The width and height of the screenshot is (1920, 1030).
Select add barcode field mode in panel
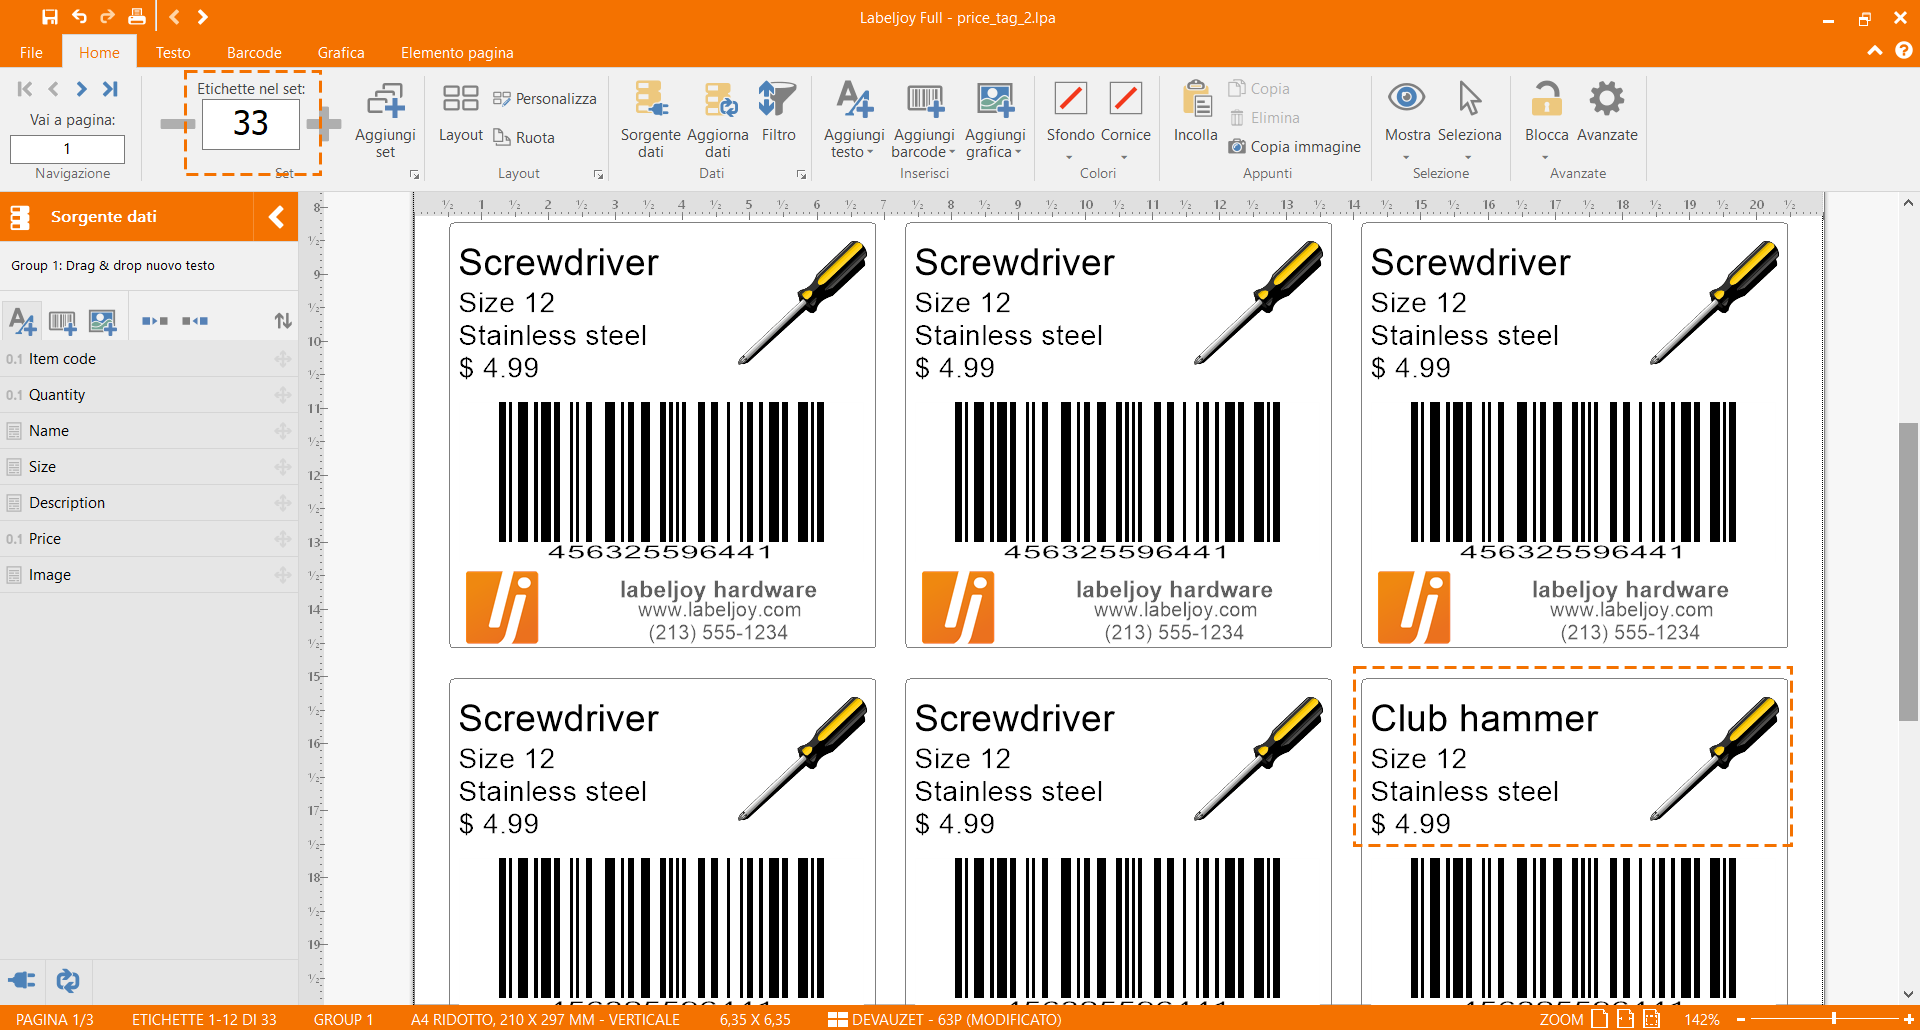point(62,321)
